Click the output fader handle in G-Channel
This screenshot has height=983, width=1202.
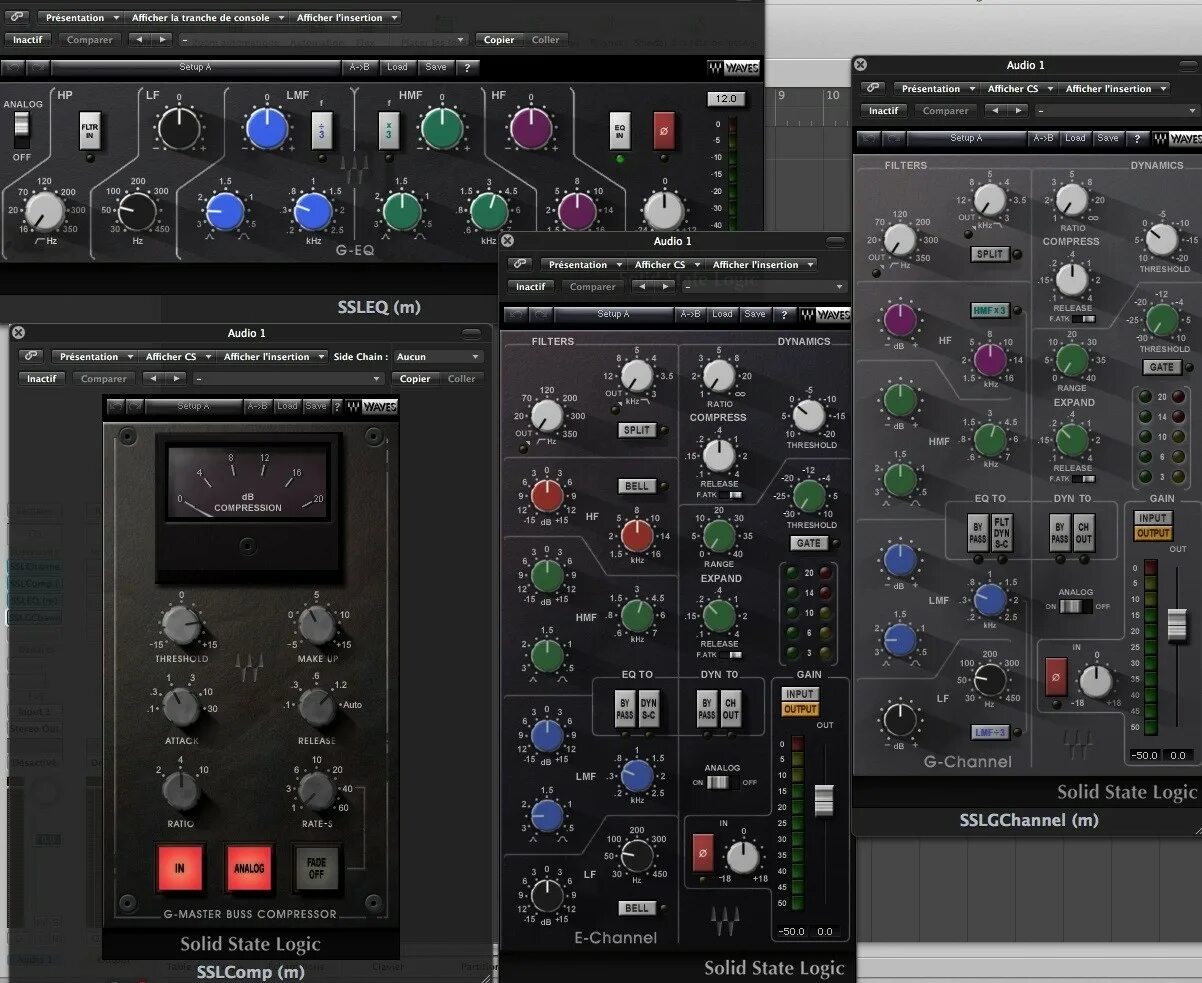[1177, 624]
